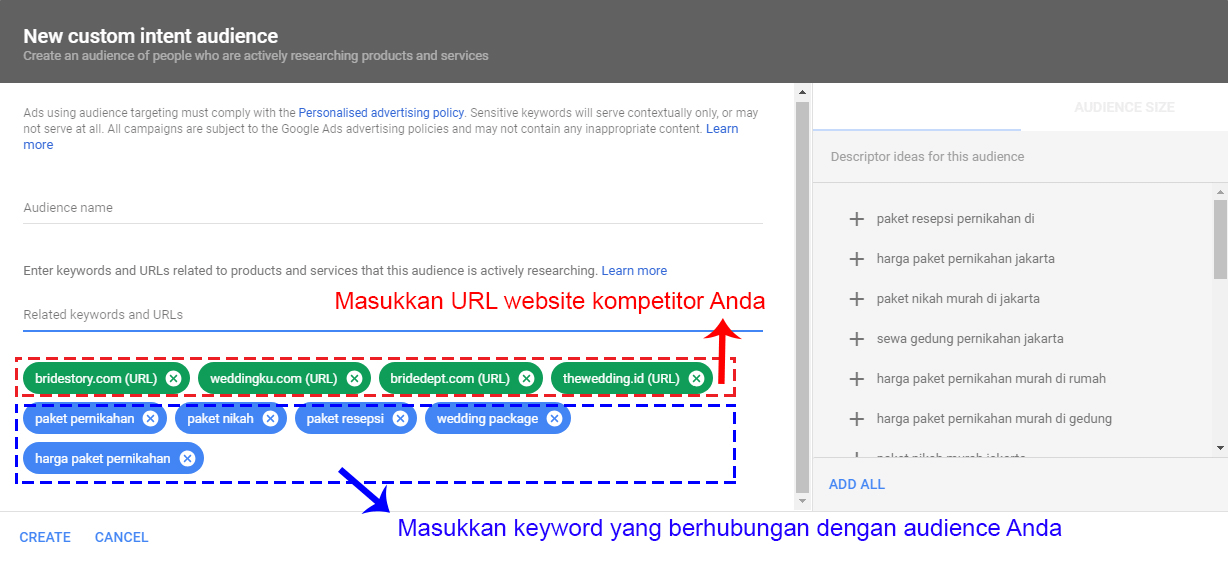
Task: Click the 'harga paket pernikahan murah di rumah' text
Action: [x=991, y=379]
